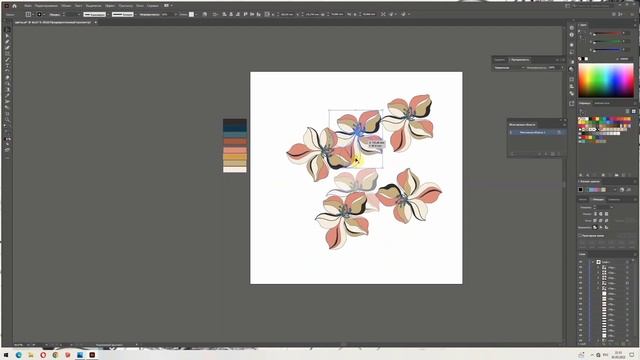640x360 pixels.
Task: Select the salmon pink swatch beside the artboard
Action: [x=235, y=150]
